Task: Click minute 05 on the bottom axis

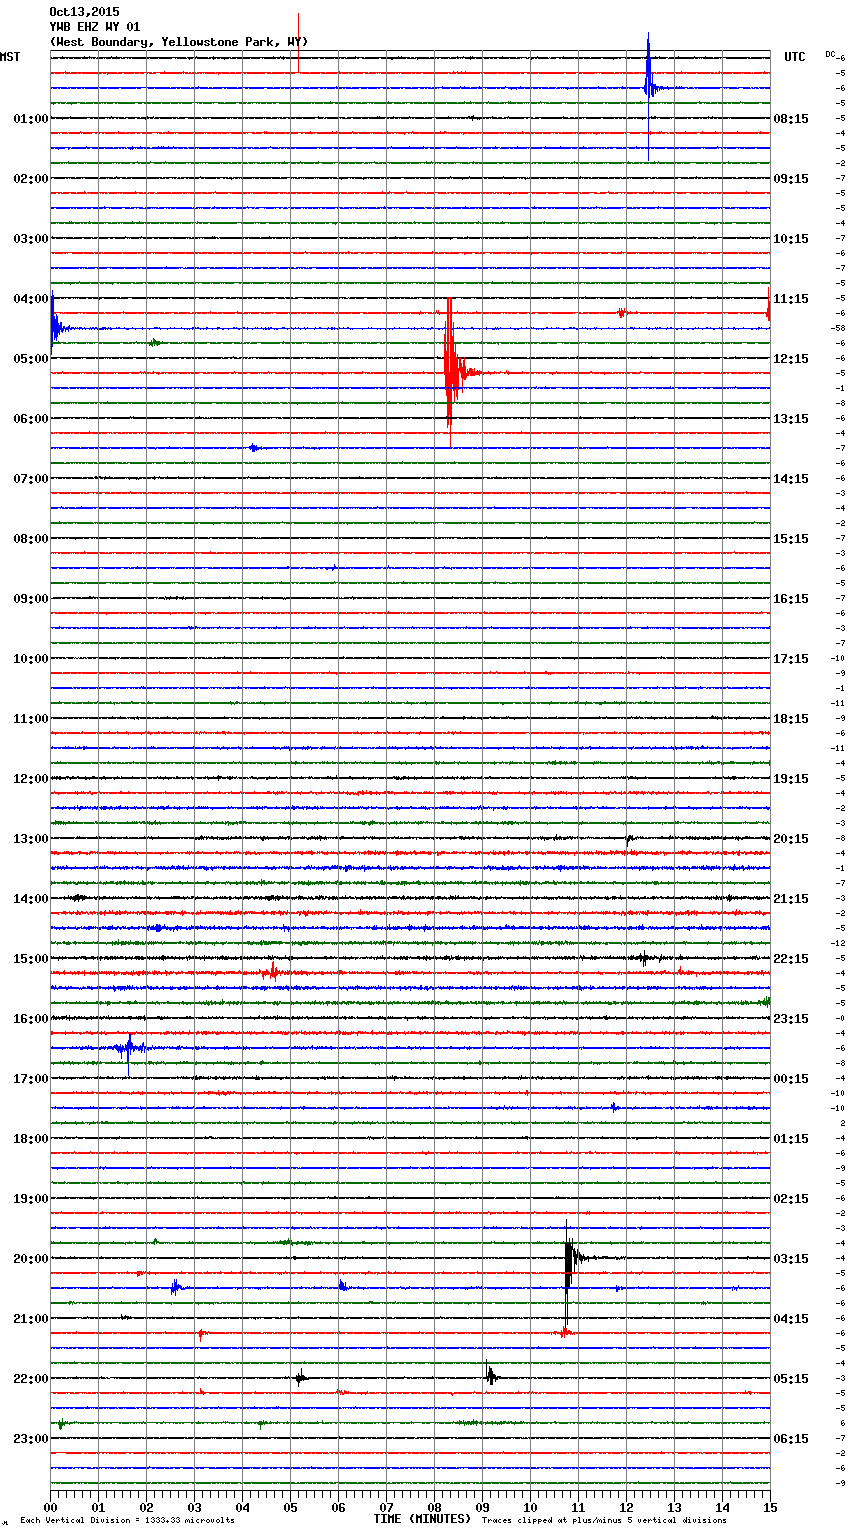Action: (x=291, y=1507)
